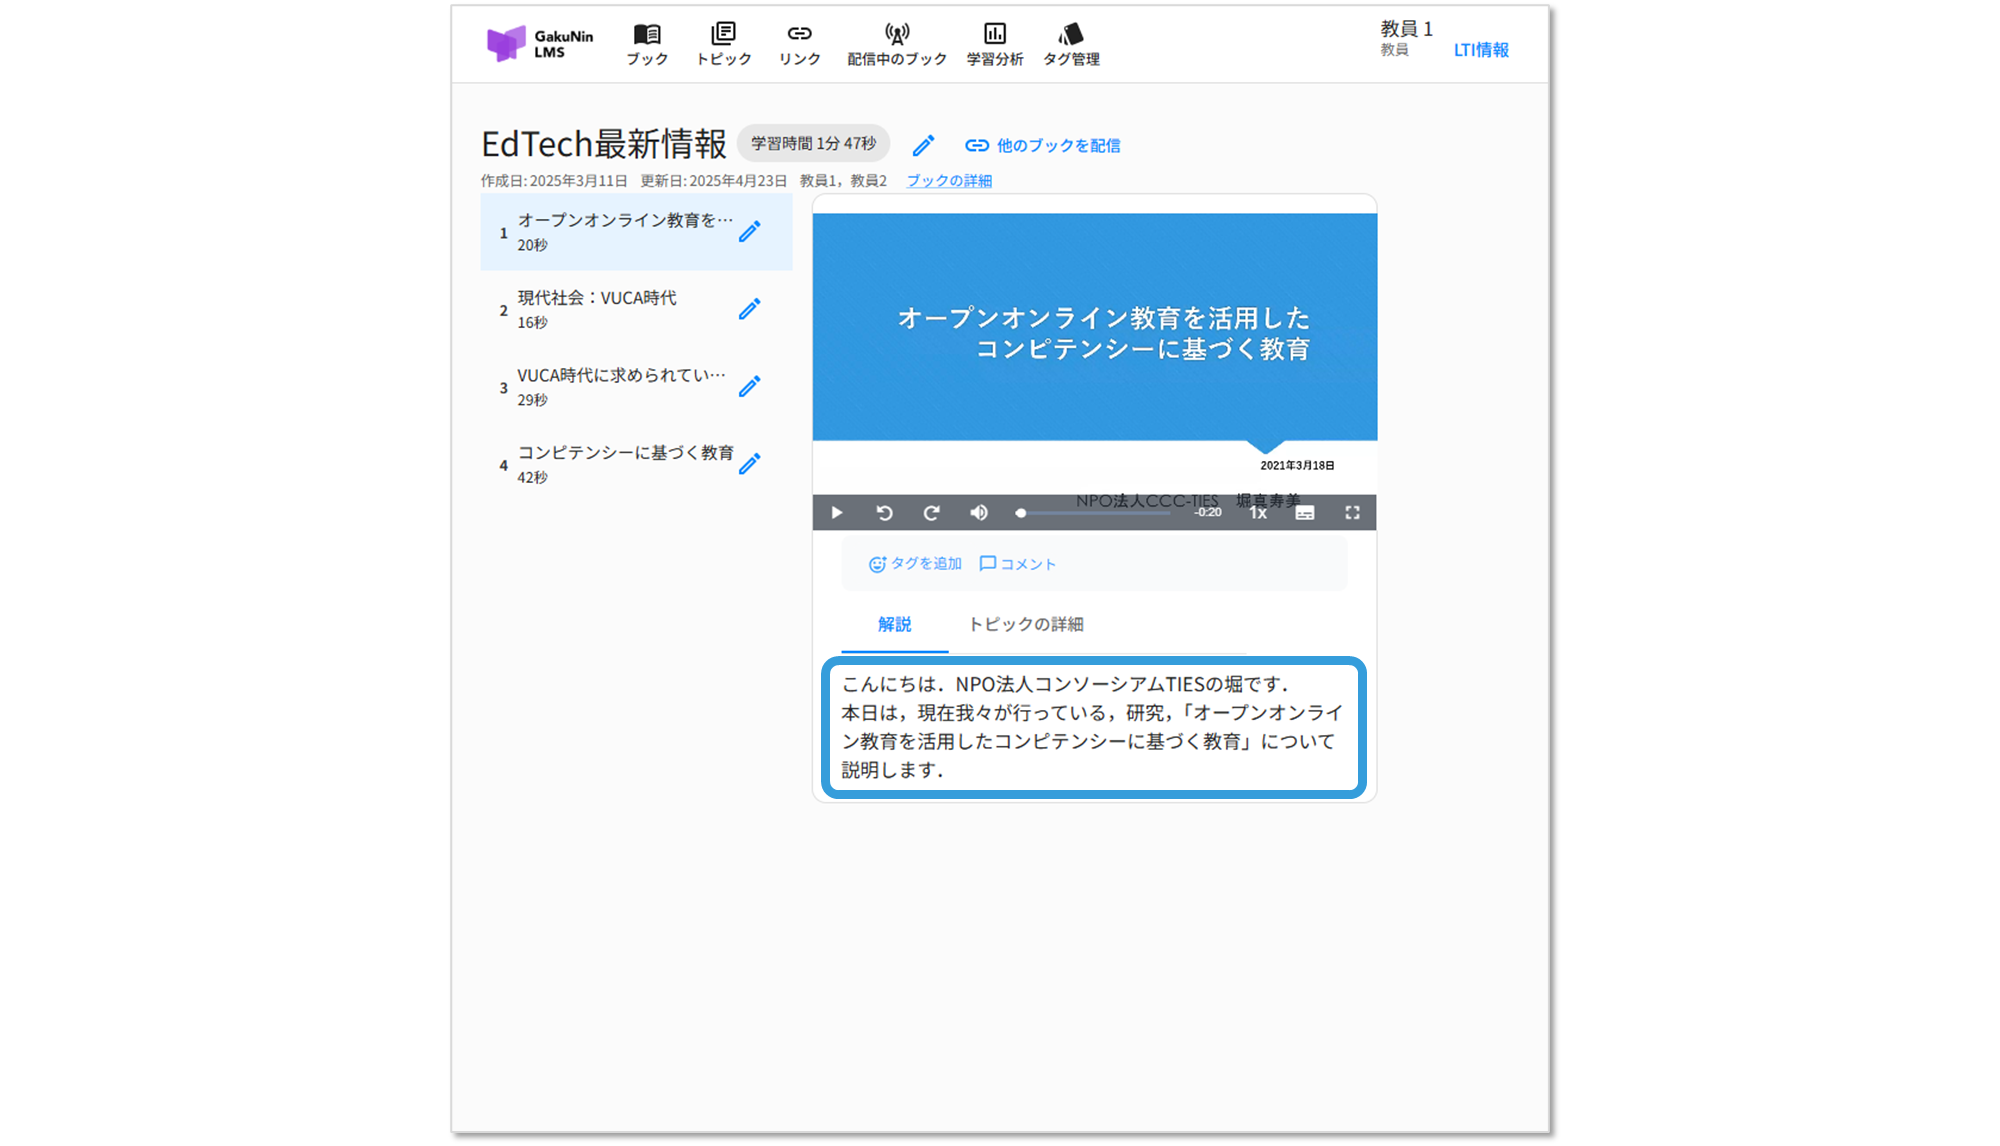Mute the video volume icon
The width and height of the screenshot is (2000, 1146).
pyautogui.click(x=979, y=513)
